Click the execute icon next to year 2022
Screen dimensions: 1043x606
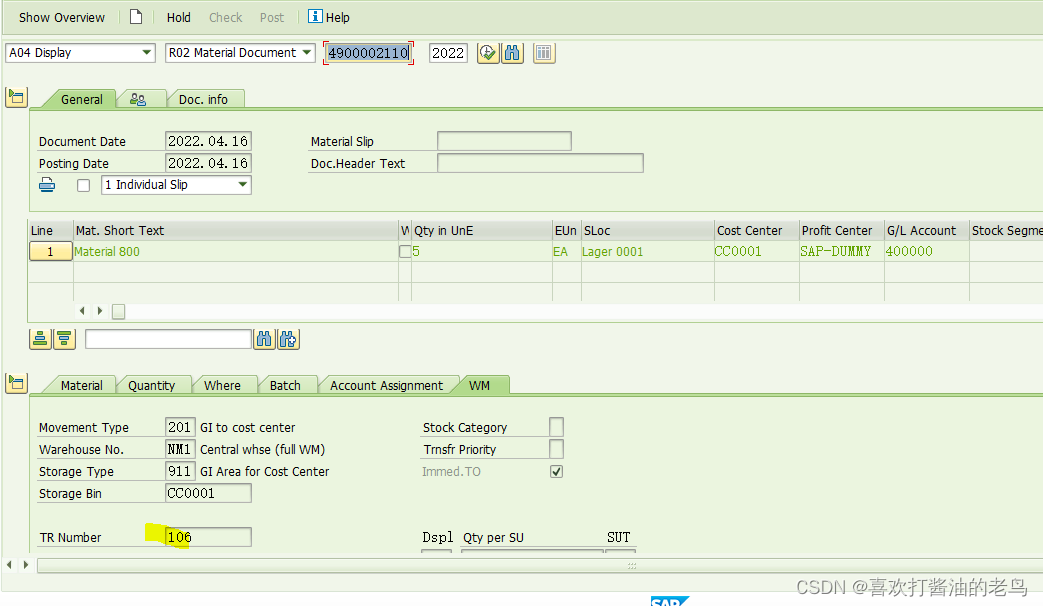(x=488, y=53)
